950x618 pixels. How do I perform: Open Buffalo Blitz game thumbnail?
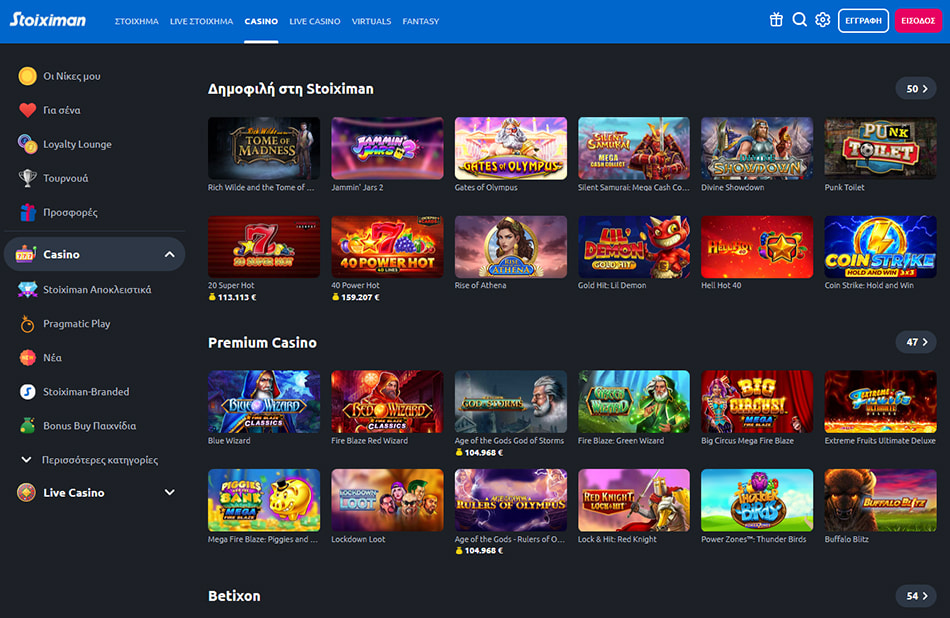pyautogui.click(x=880, y=500)
